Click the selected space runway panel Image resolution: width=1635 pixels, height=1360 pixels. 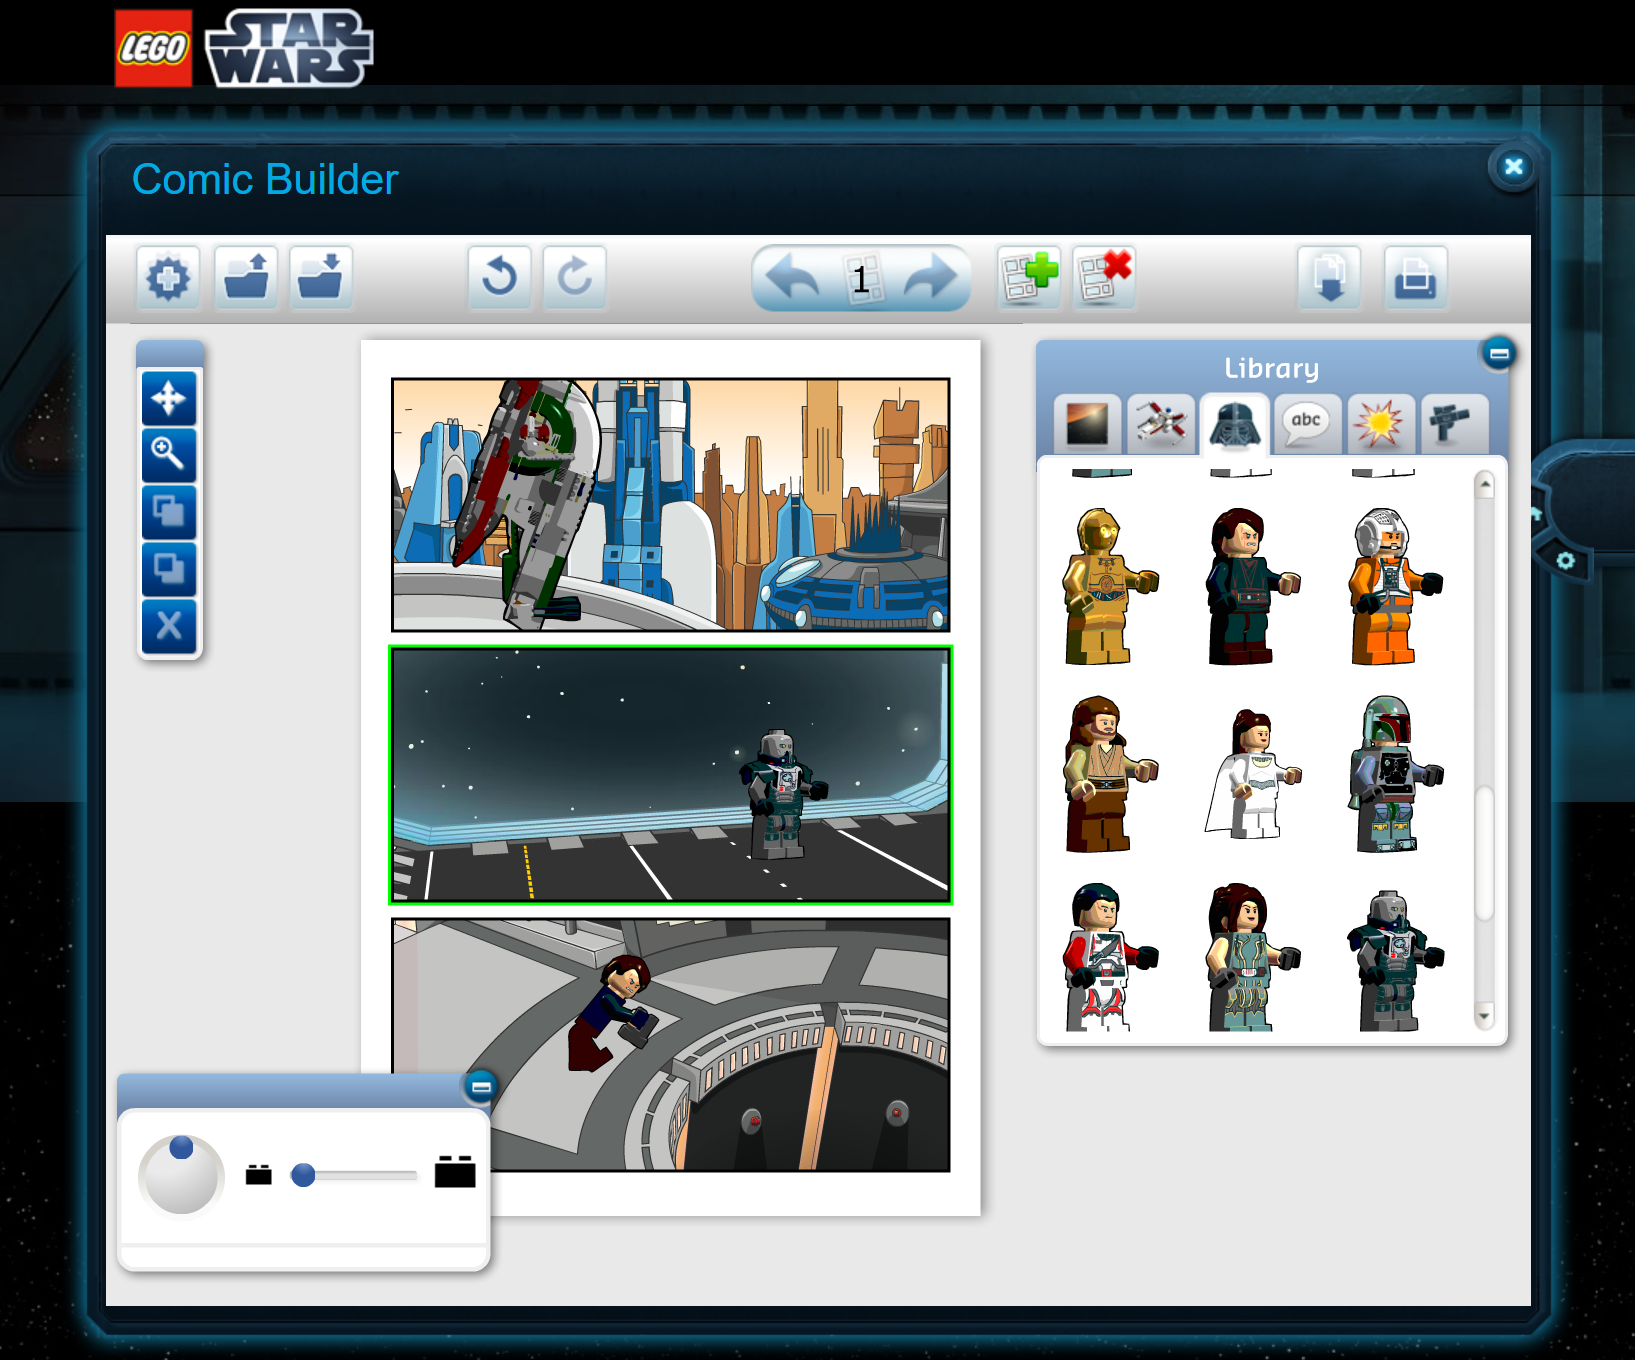pyautogui.click(x=670, y=775)
